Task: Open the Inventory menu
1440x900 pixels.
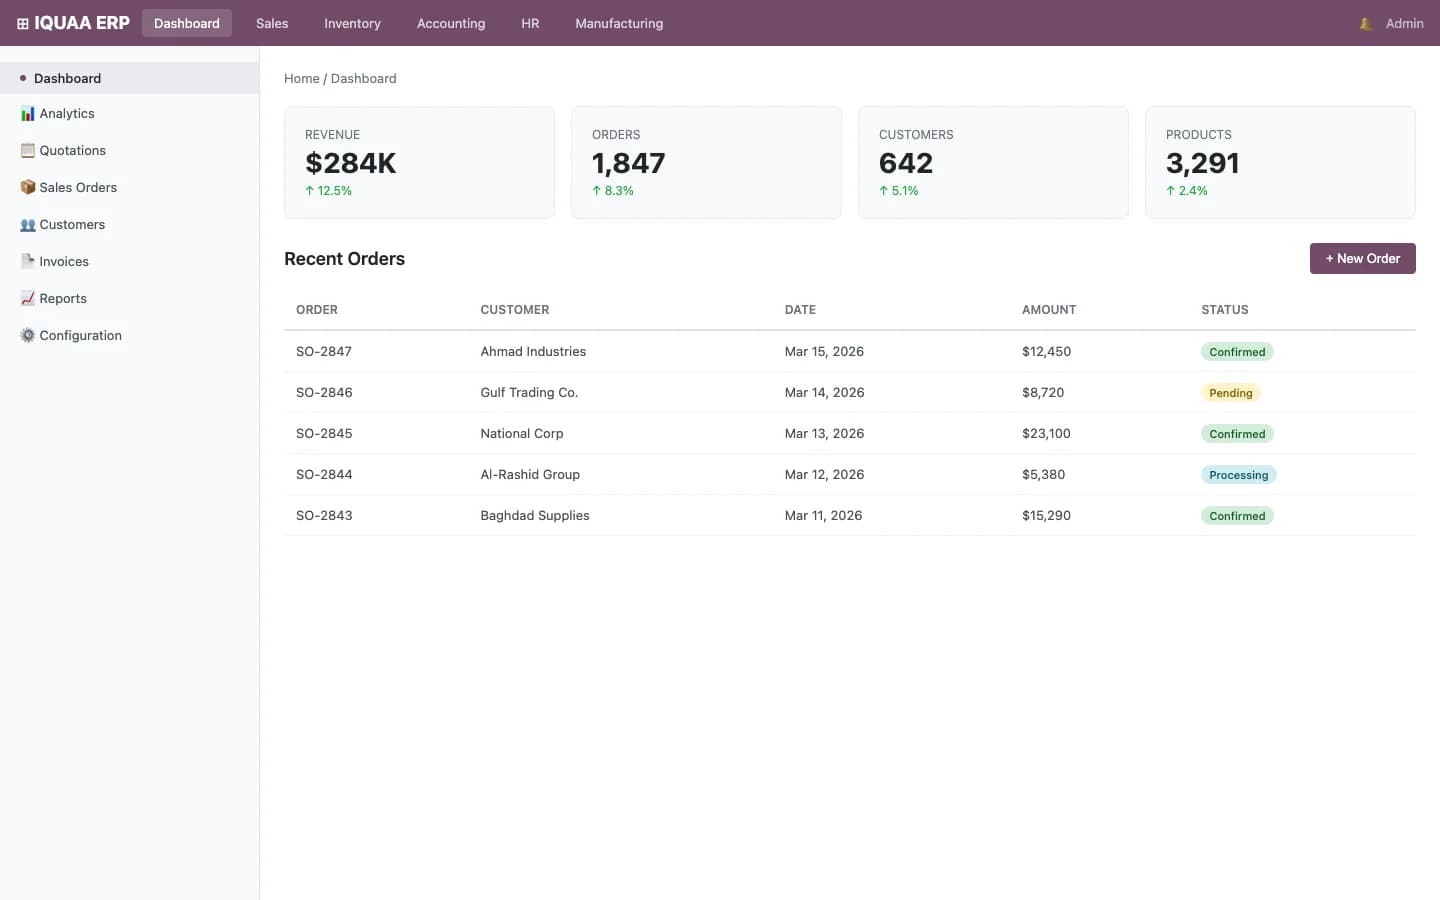Action: [352, 23]
